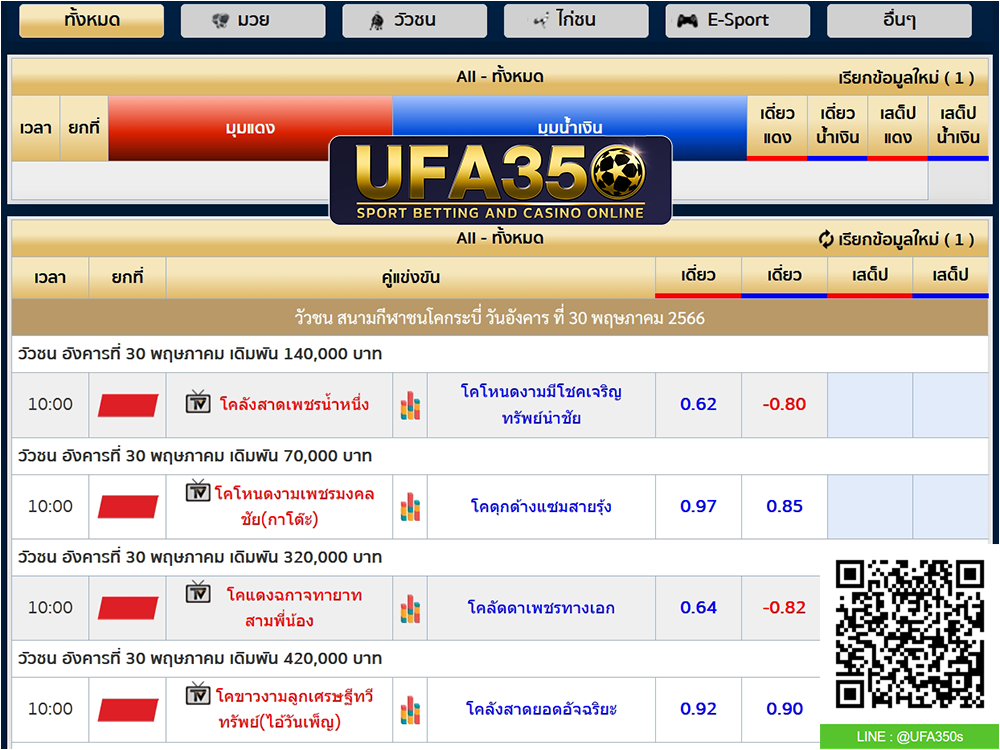Image resolution: width=1000 pixels, height=750 pixels.
Task: Click the venue banner สนามกีฬาชนโคกระบี่
Action: pyautogui.click(x=500, y=318)
